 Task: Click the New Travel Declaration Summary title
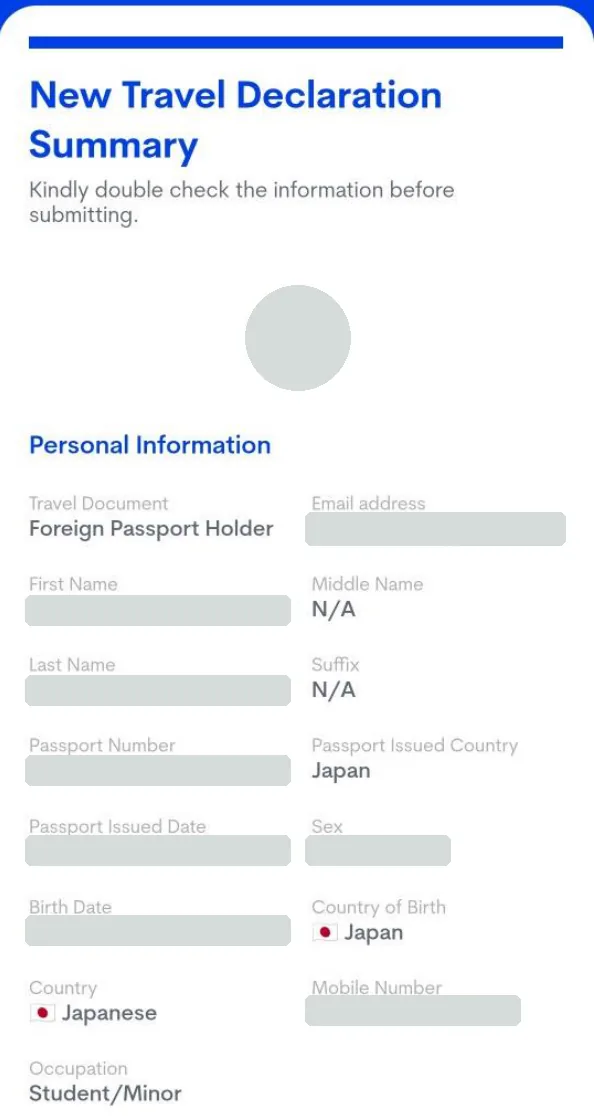point(236,120)
